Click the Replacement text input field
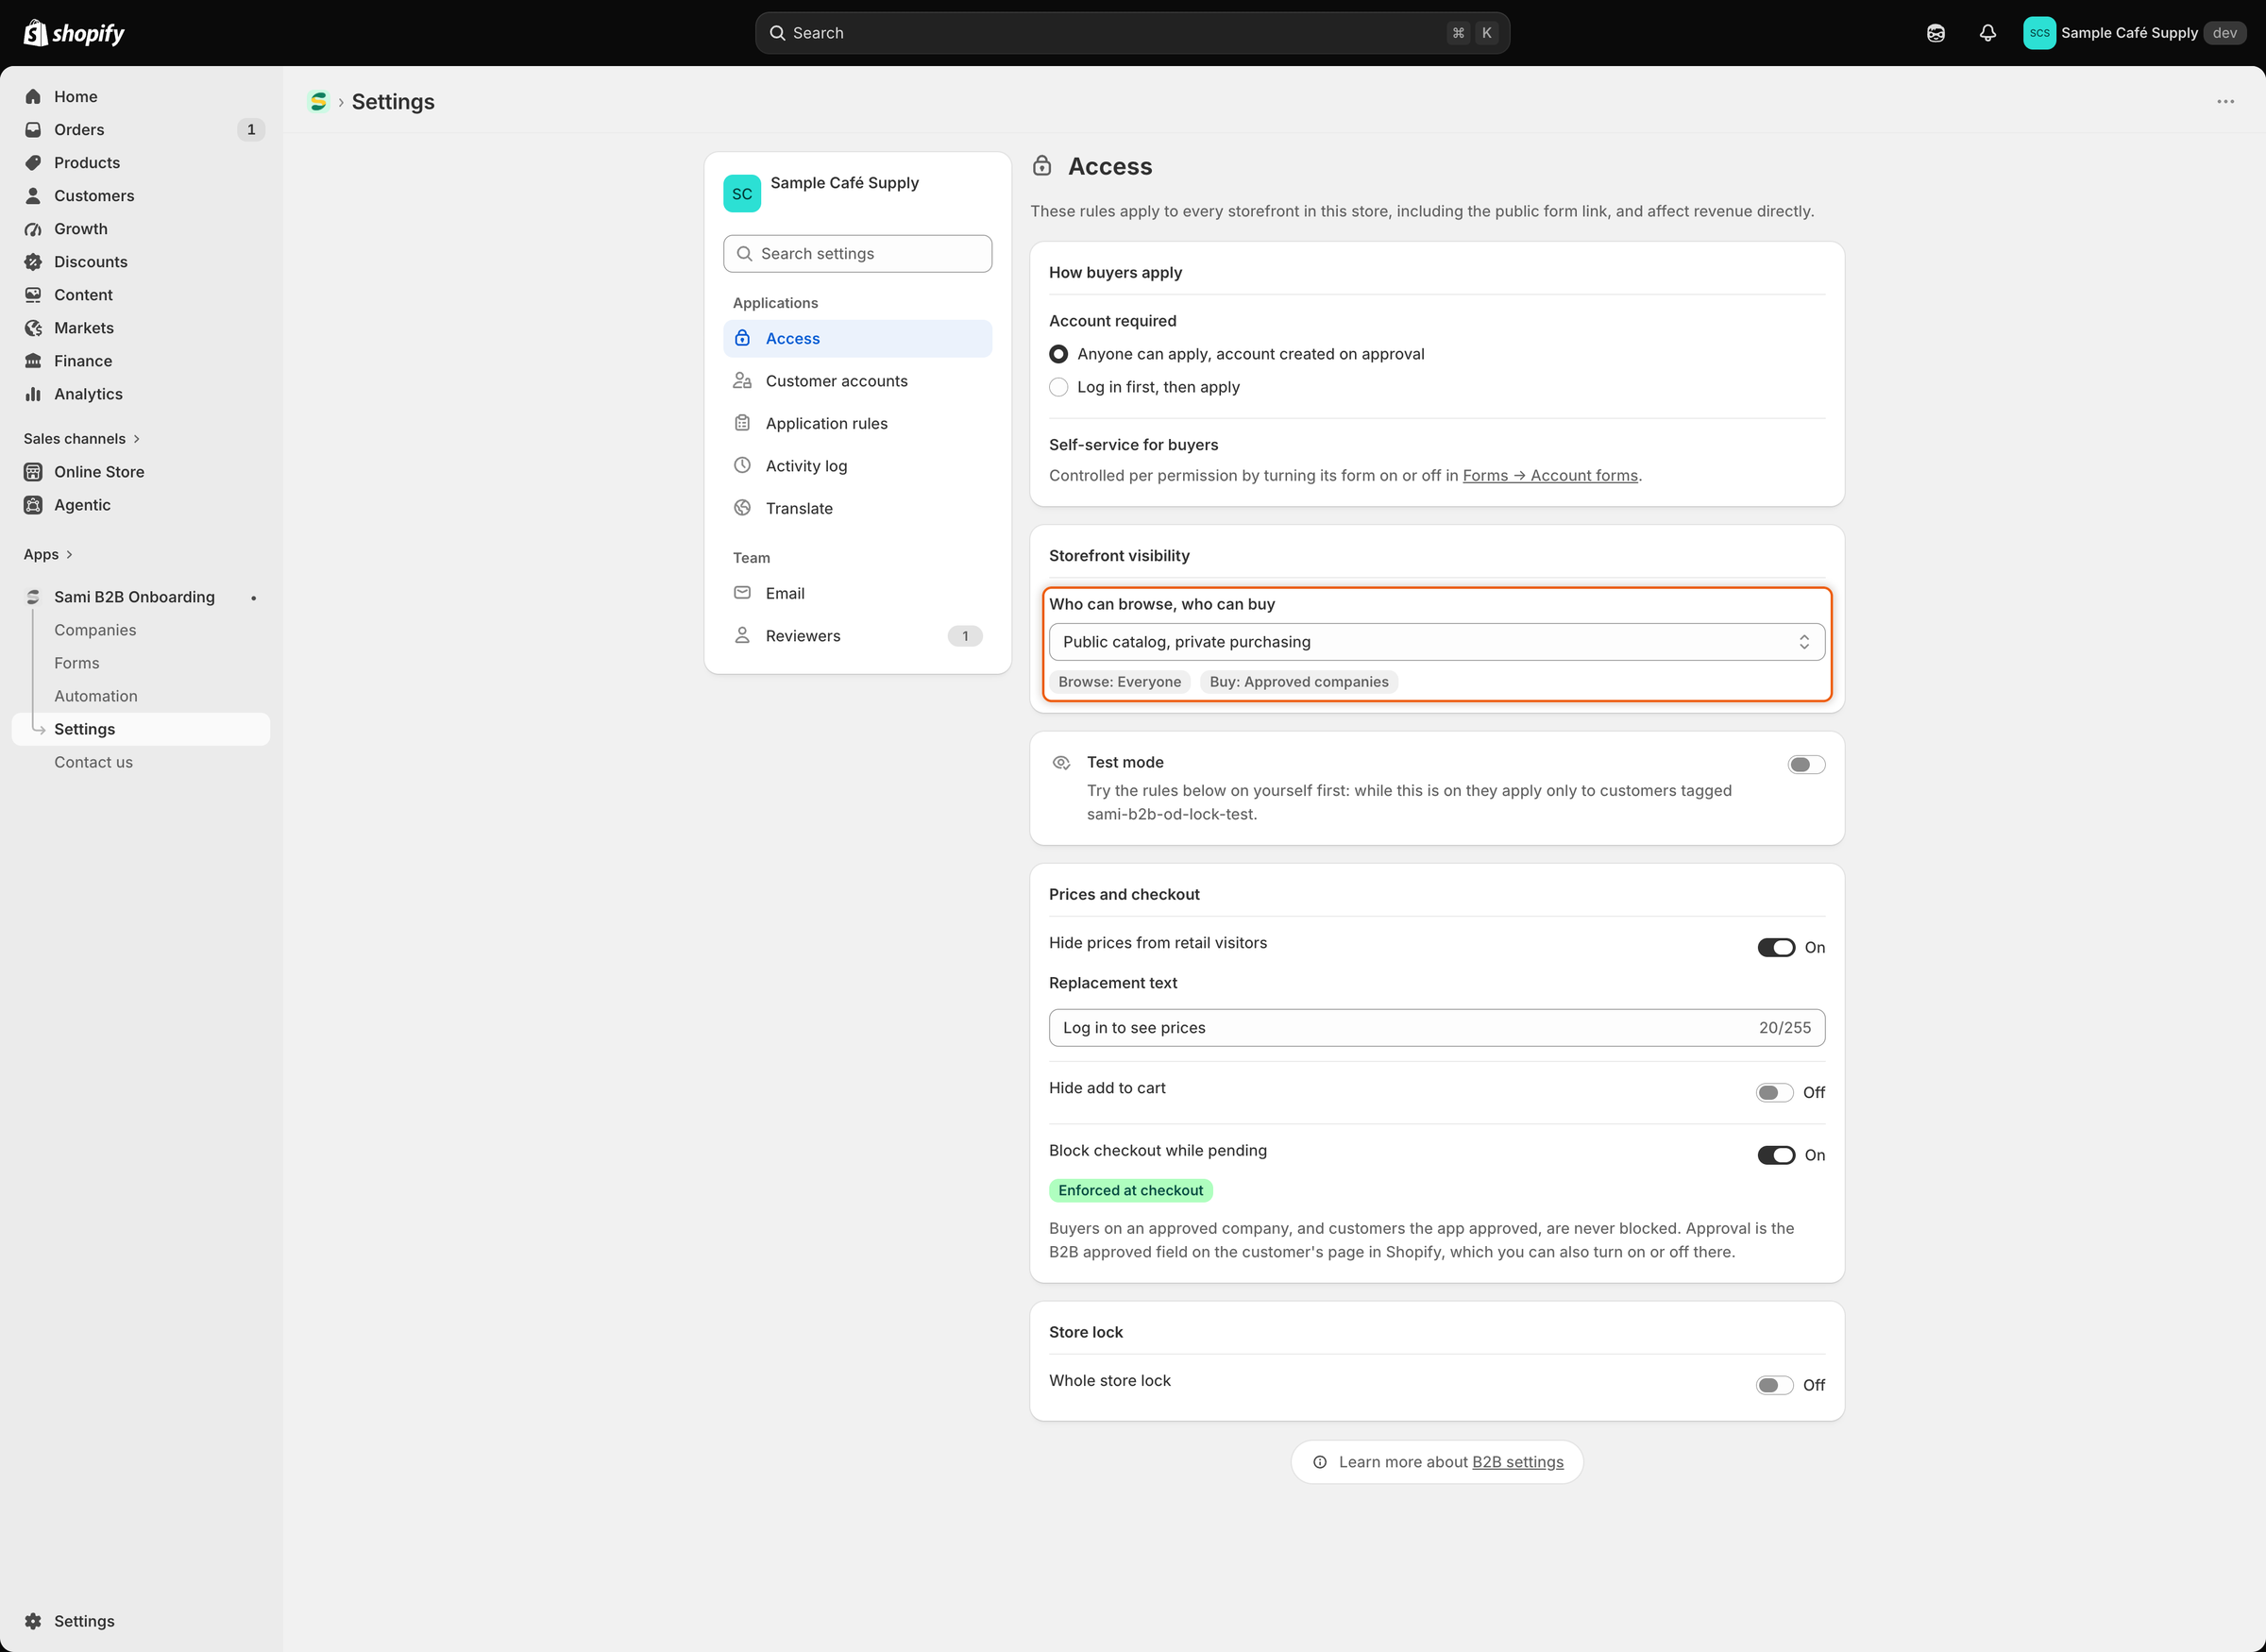Screen dimensions: 2266x1652 pos(1436,1027)
